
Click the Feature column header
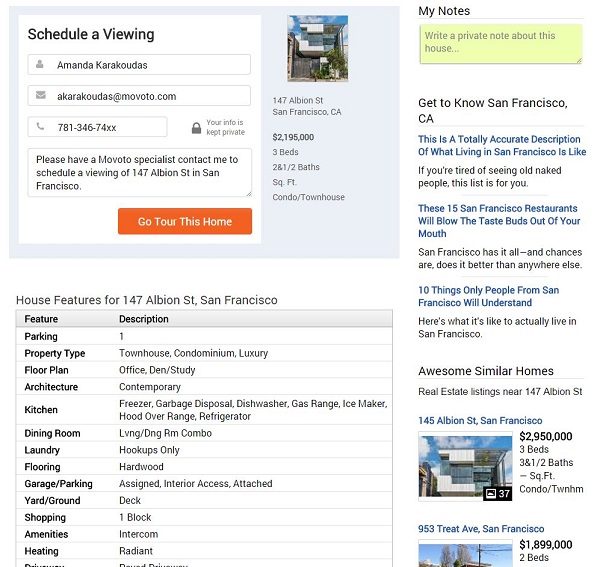pyautogui.click(x=41, y=319)
